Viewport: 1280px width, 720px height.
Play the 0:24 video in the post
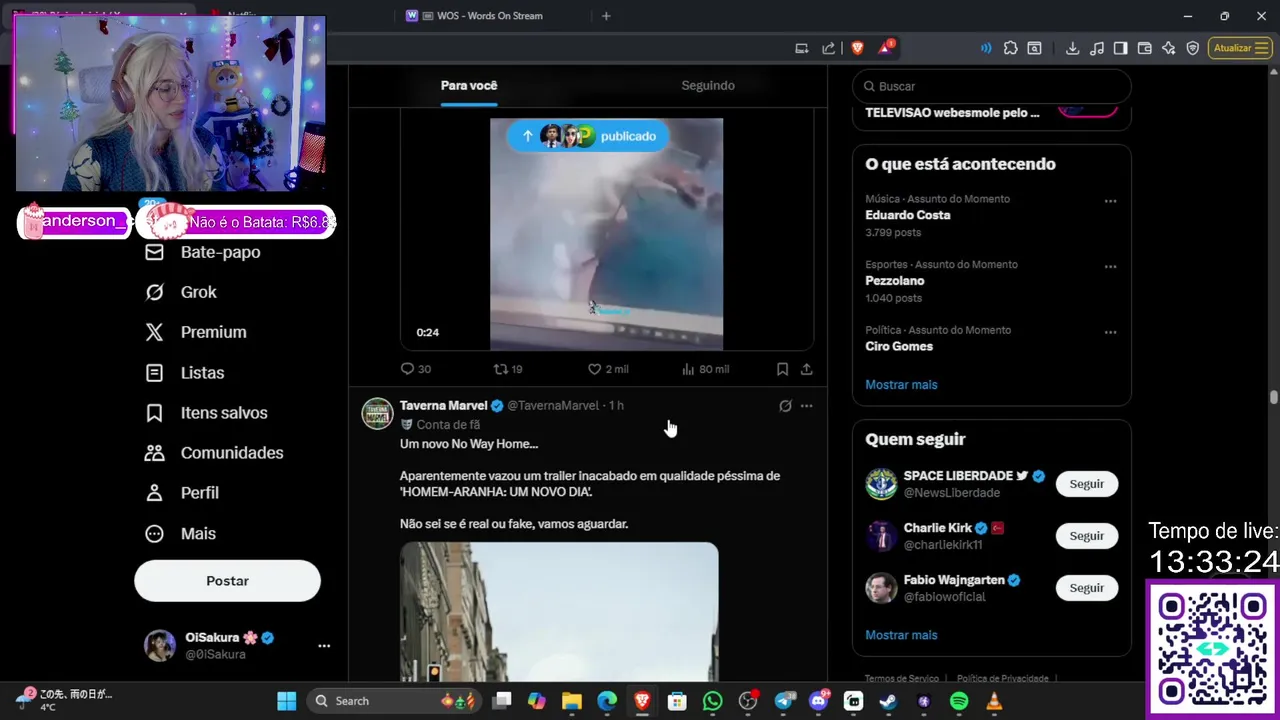click(x=606, y=234)
